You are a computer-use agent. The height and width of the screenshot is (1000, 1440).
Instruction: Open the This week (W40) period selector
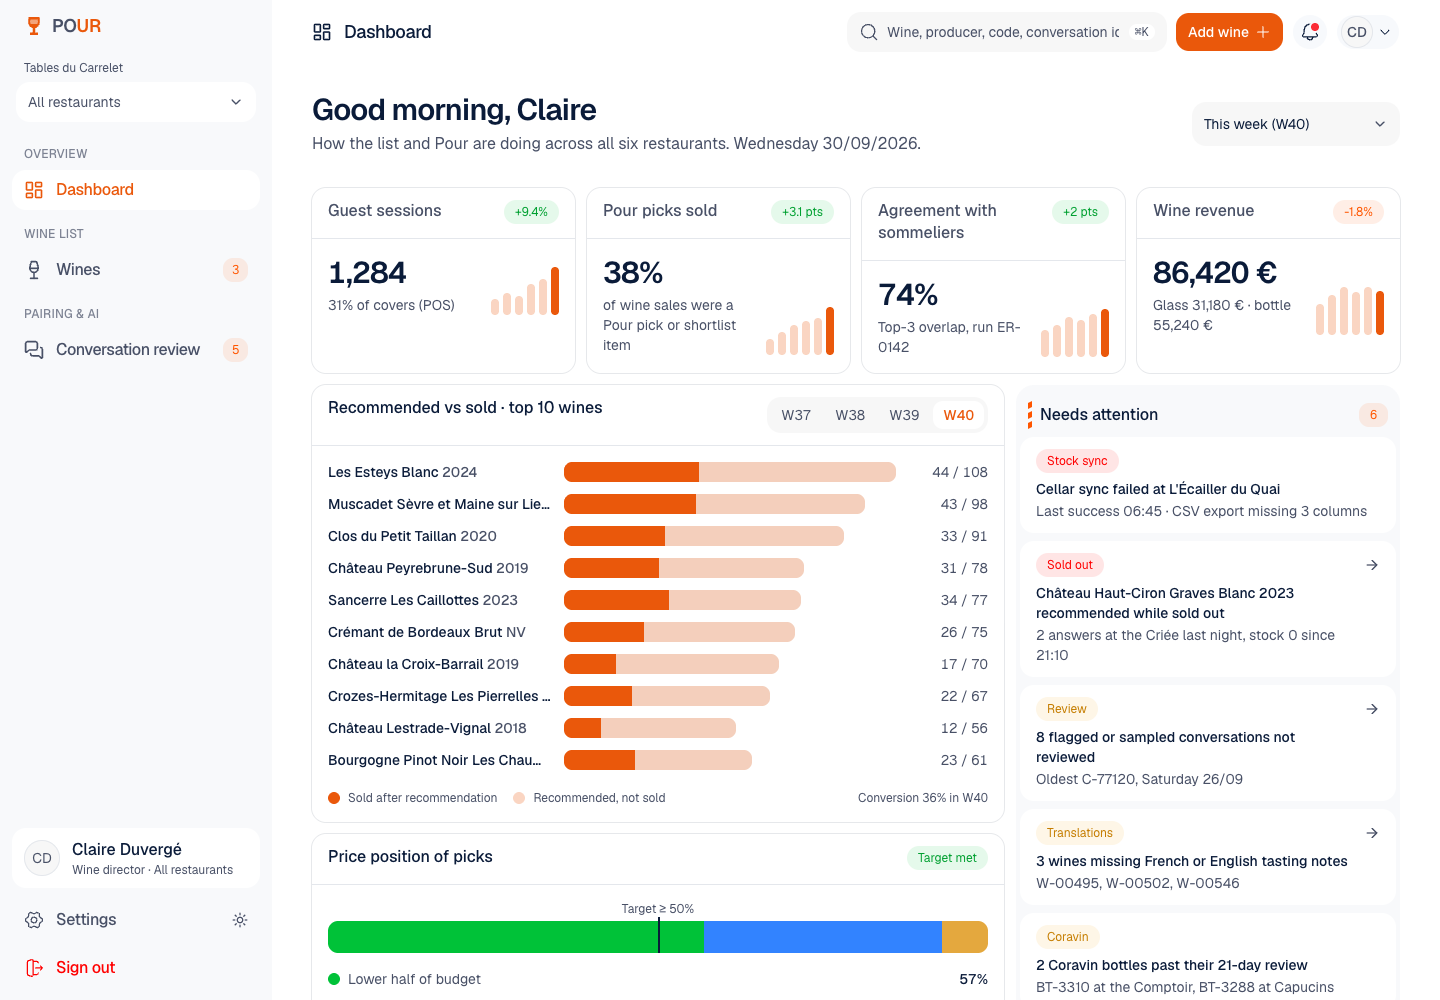[x=1295, y=124]
